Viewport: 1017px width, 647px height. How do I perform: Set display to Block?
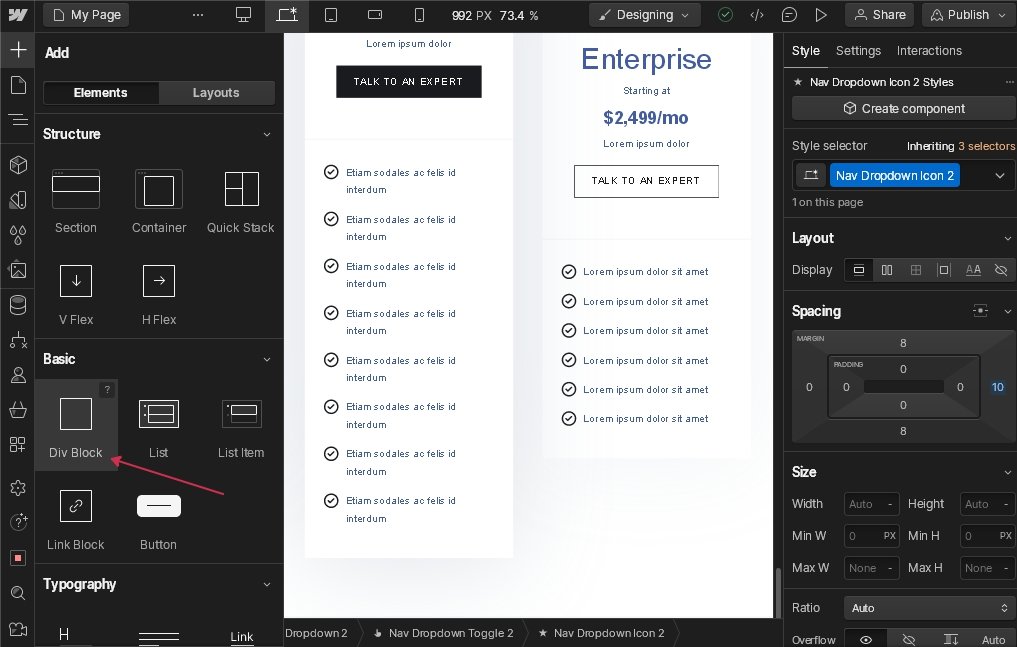click(859, 270)
